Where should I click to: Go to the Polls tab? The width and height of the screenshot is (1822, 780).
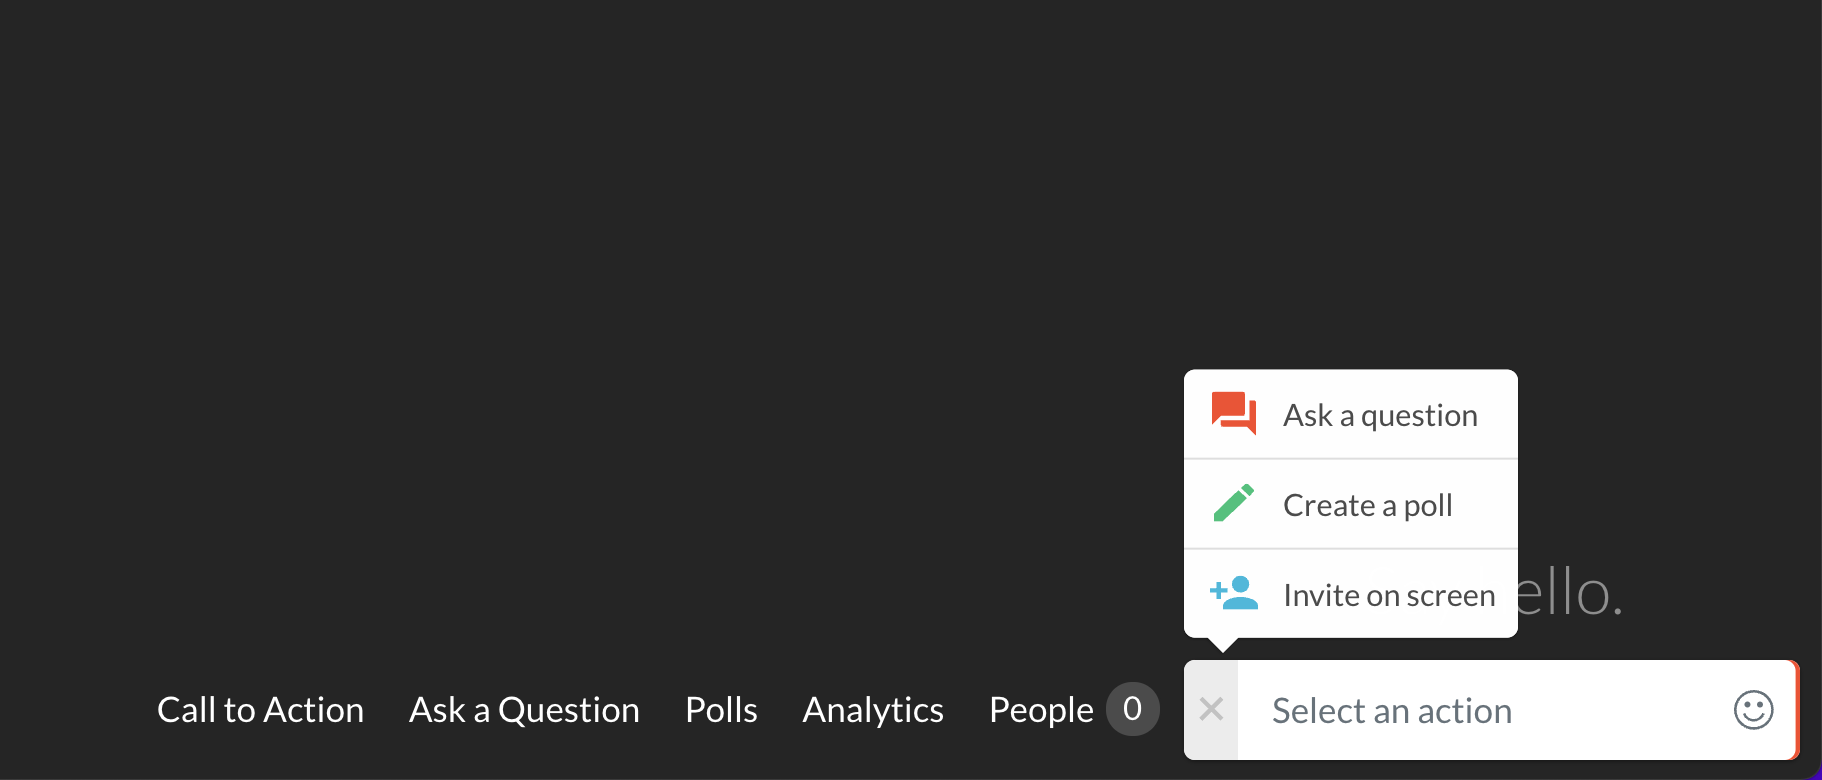(x=721, y=710)
